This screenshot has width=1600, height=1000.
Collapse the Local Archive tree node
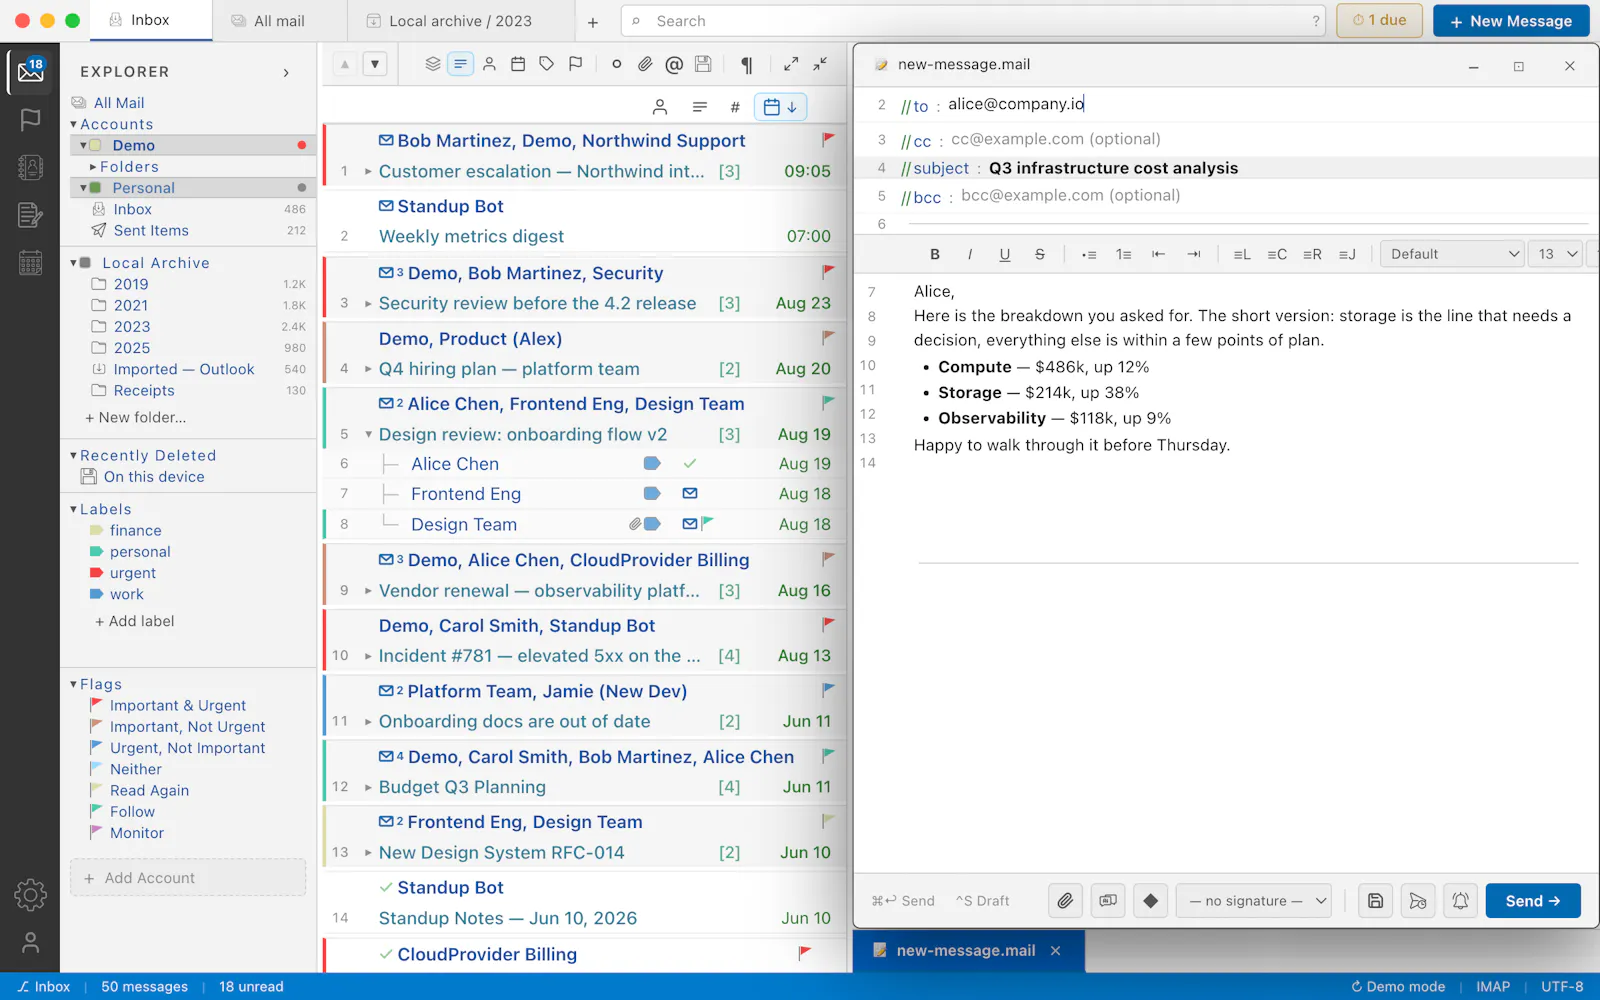click(73, 263)
